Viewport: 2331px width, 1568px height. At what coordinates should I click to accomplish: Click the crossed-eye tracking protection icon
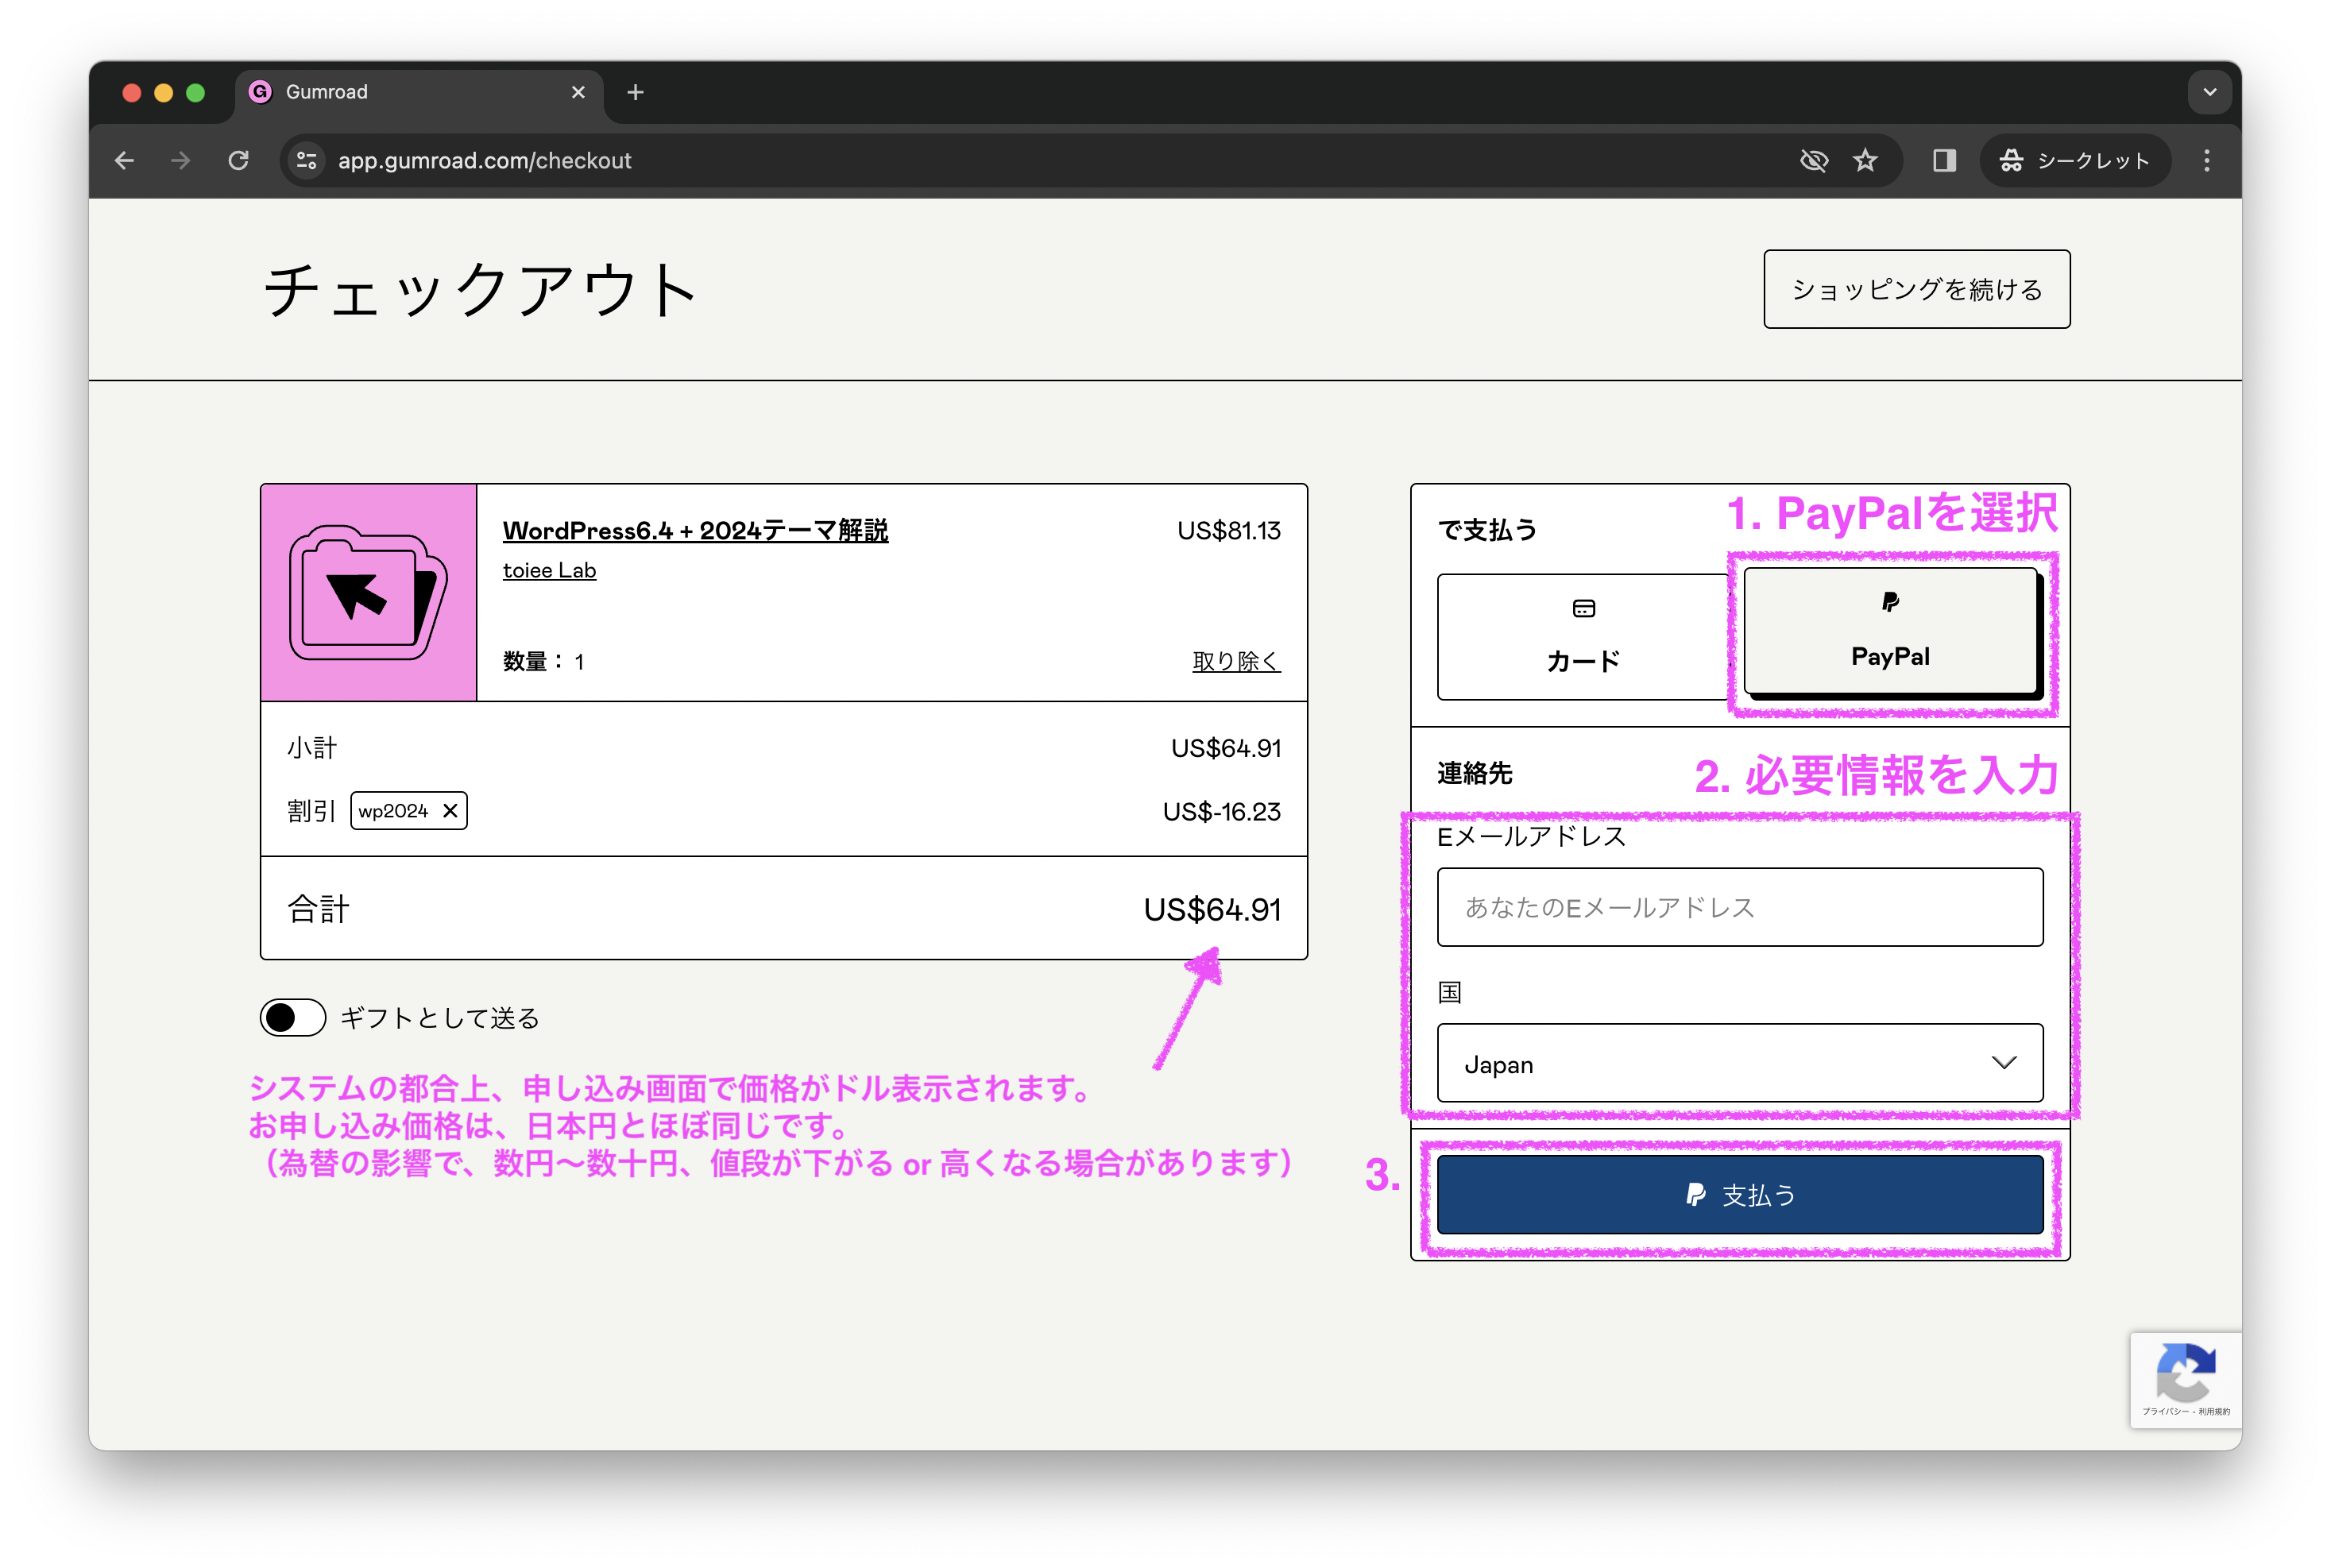coord(1814,160)
